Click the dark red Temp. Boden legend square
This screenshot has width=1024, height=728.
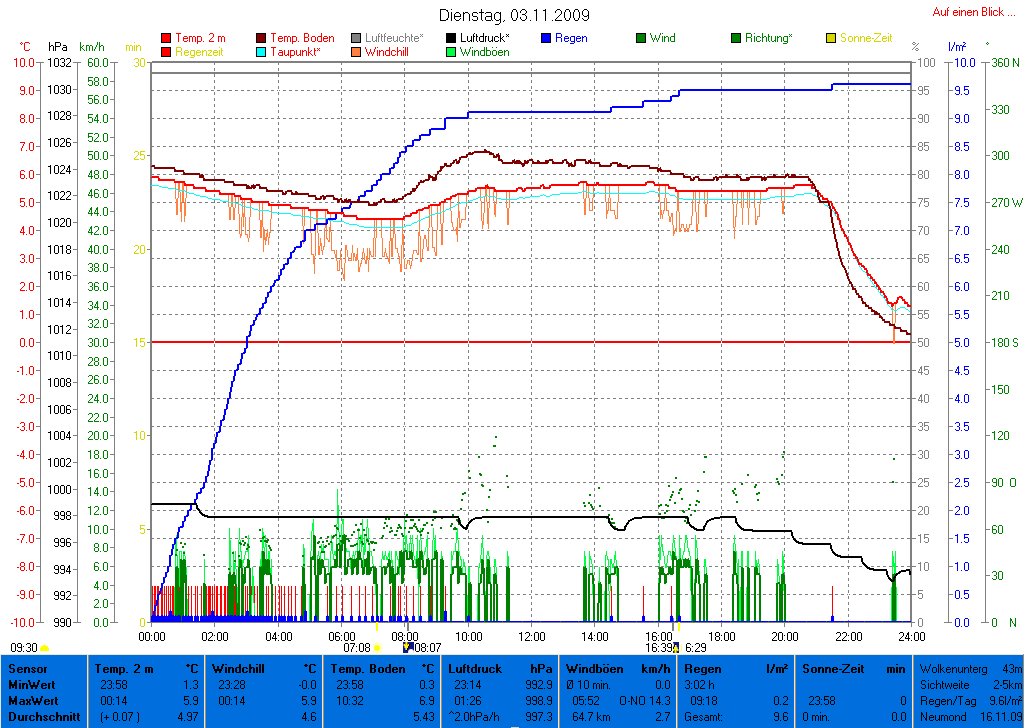click(262, 38)
